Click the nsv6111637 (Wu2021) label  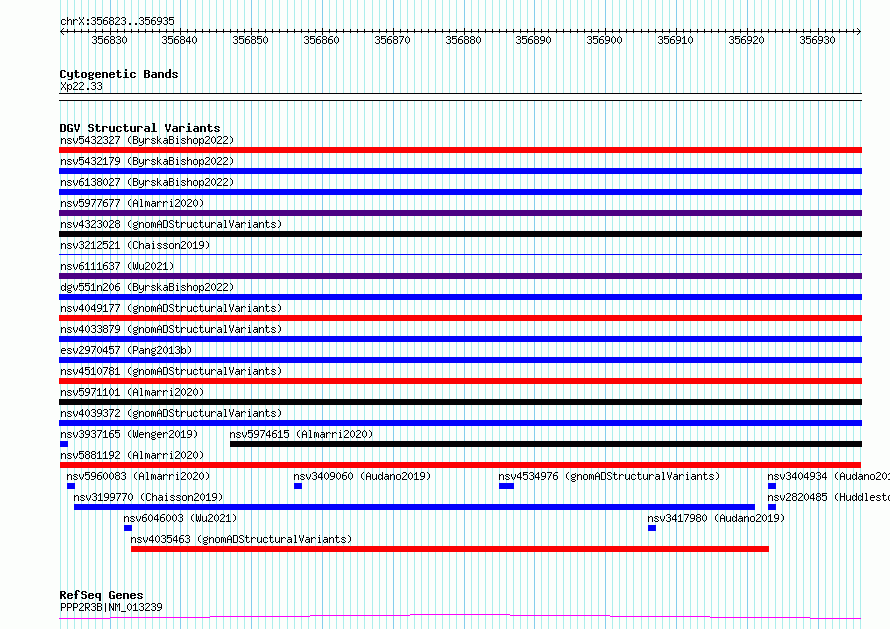point(117,266)
